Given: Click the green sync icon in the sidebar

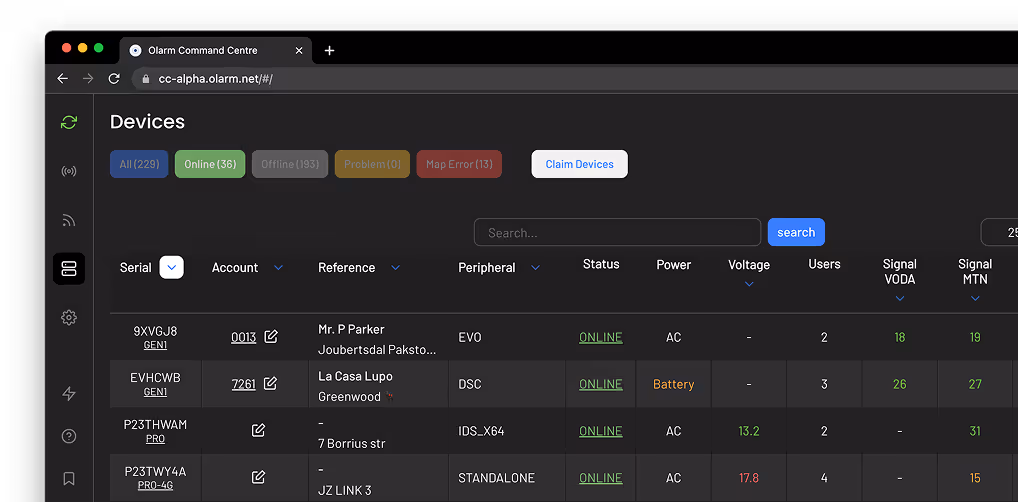Looking at the screenshot, I should pyautogui.click(x=69, y=122).
